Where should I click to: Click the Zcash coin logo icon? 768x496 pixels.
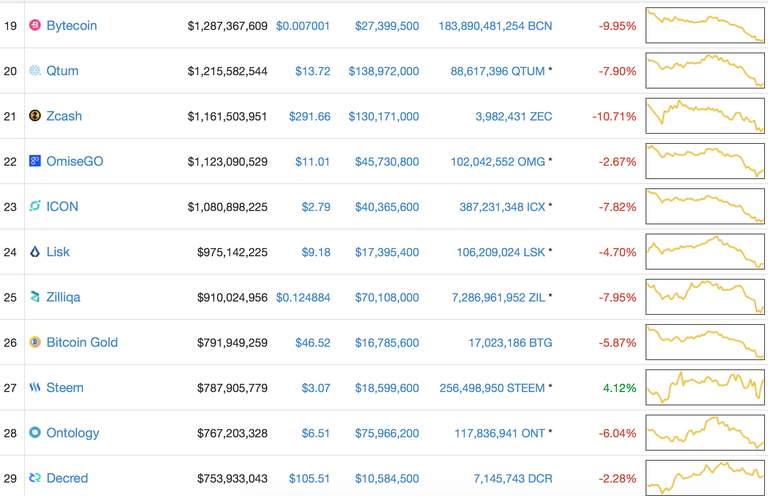(x=35, y=116)
